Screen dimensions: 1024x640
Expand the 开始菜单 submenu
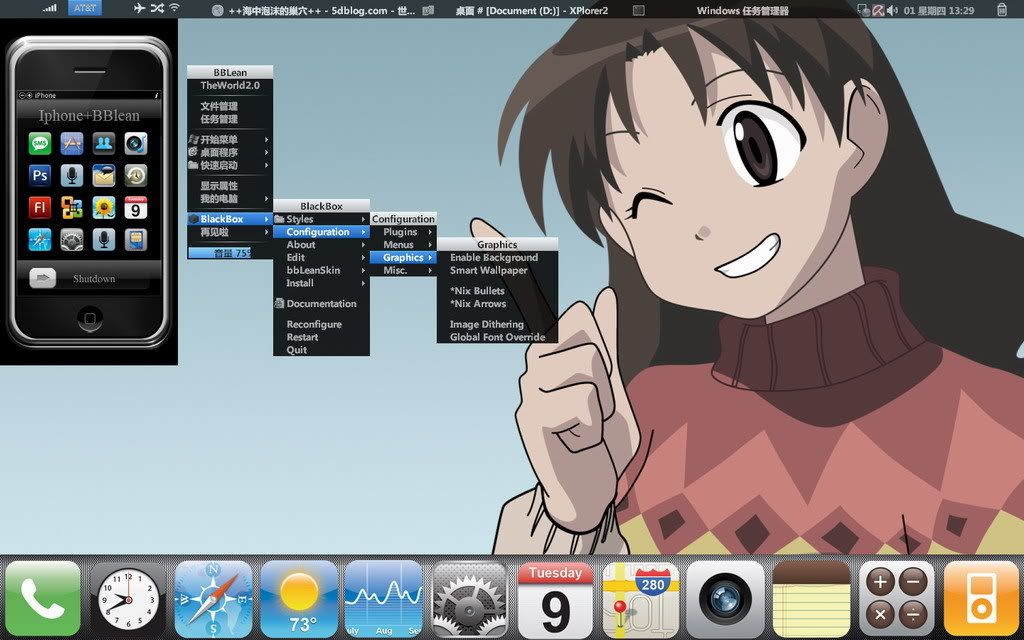(230, 140)
